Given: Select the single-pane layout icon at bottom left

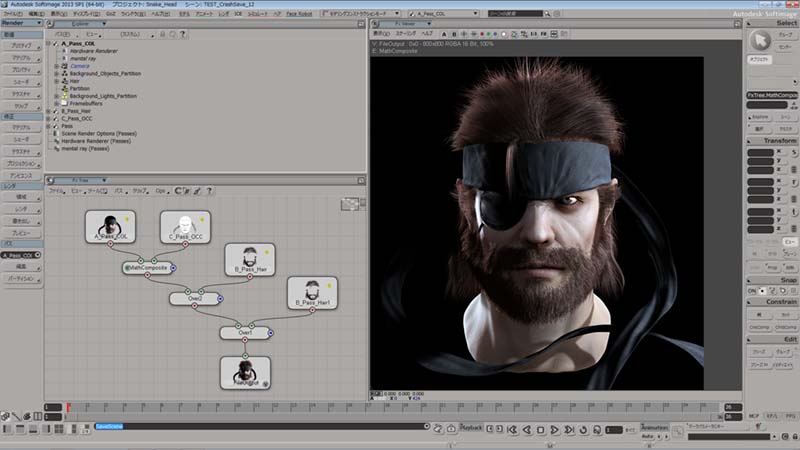Looking at the screenshot, I should pos(7,429).
